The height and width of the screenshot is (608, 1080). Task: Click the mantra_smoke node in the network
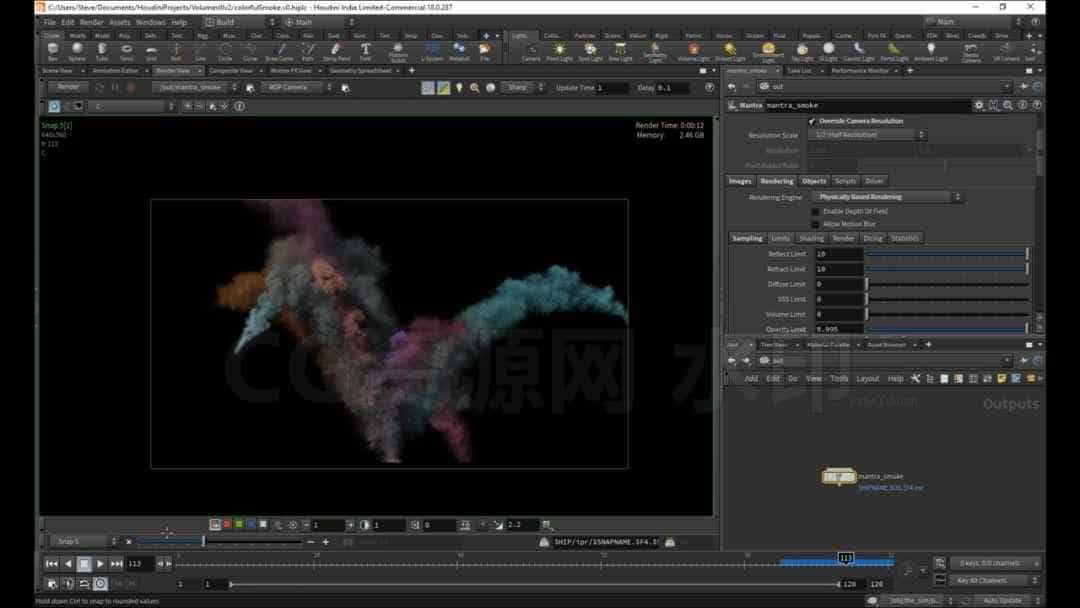(x=838, y=476)
